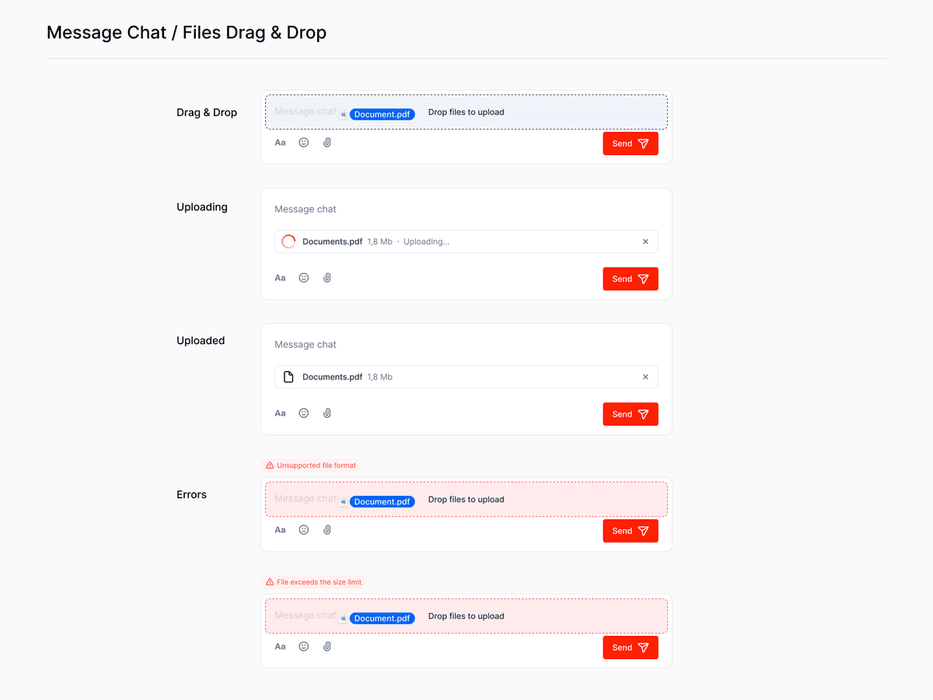Open text formatting Aa in Uploading composer
Viewport: 933px width, 700px height.
pyautogui.click(x=280, y=278)
